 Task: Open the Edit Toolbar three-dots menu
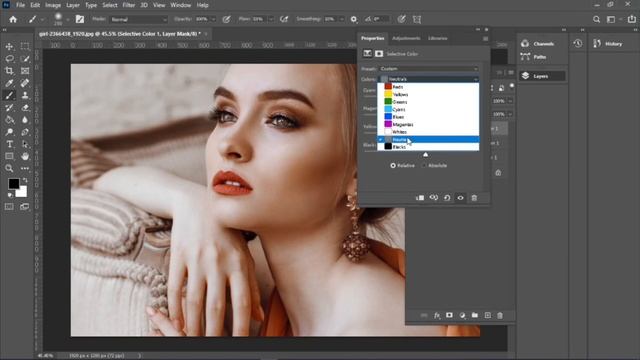click(25, 168)
